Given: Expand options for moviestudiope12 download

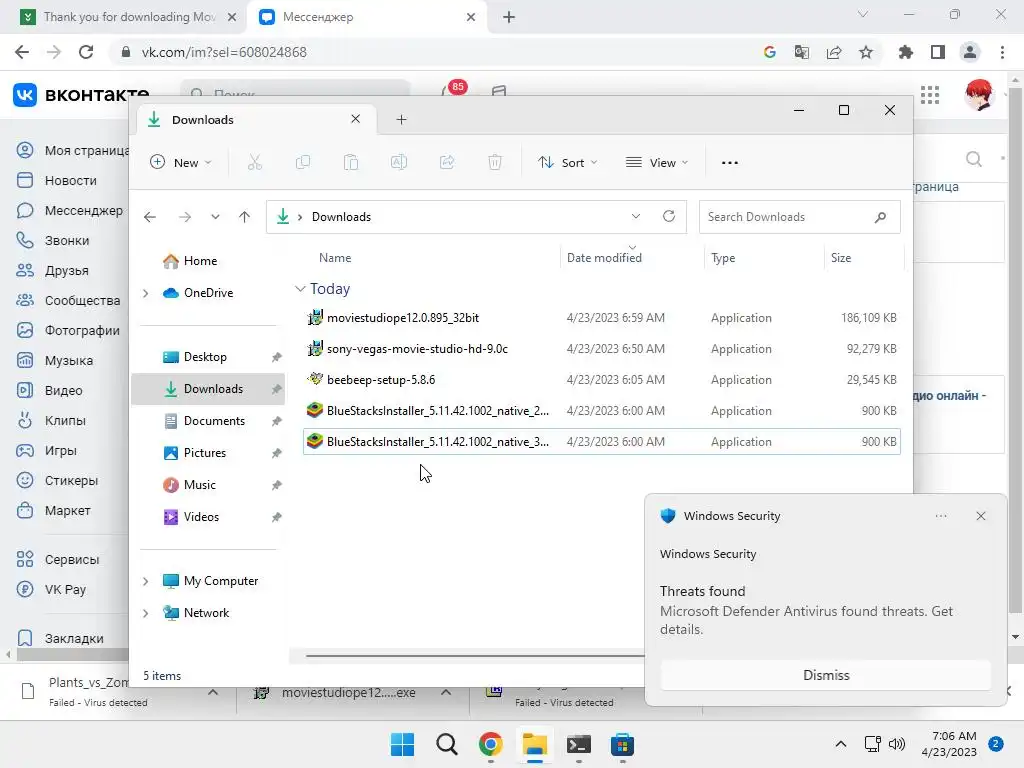Looking at the screenshot, I should coord(446,692).
